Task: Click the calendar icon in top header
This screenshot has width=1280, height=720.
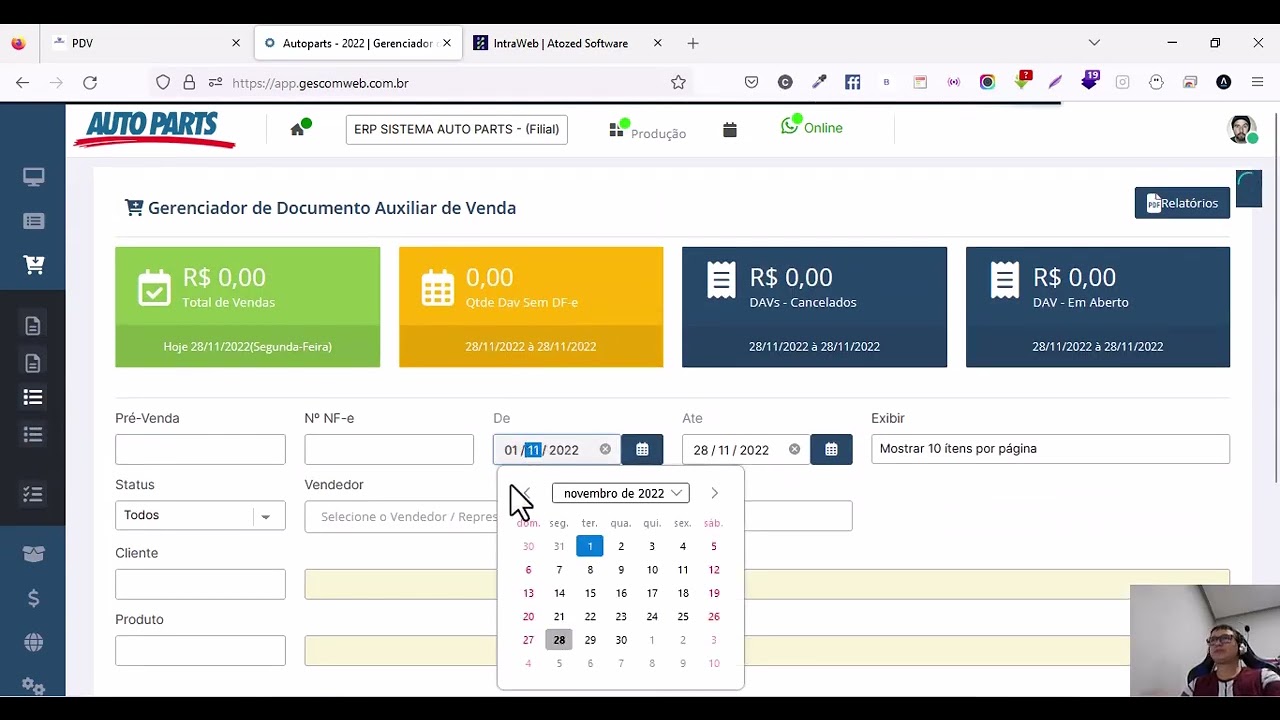Action: coord(730,130)
